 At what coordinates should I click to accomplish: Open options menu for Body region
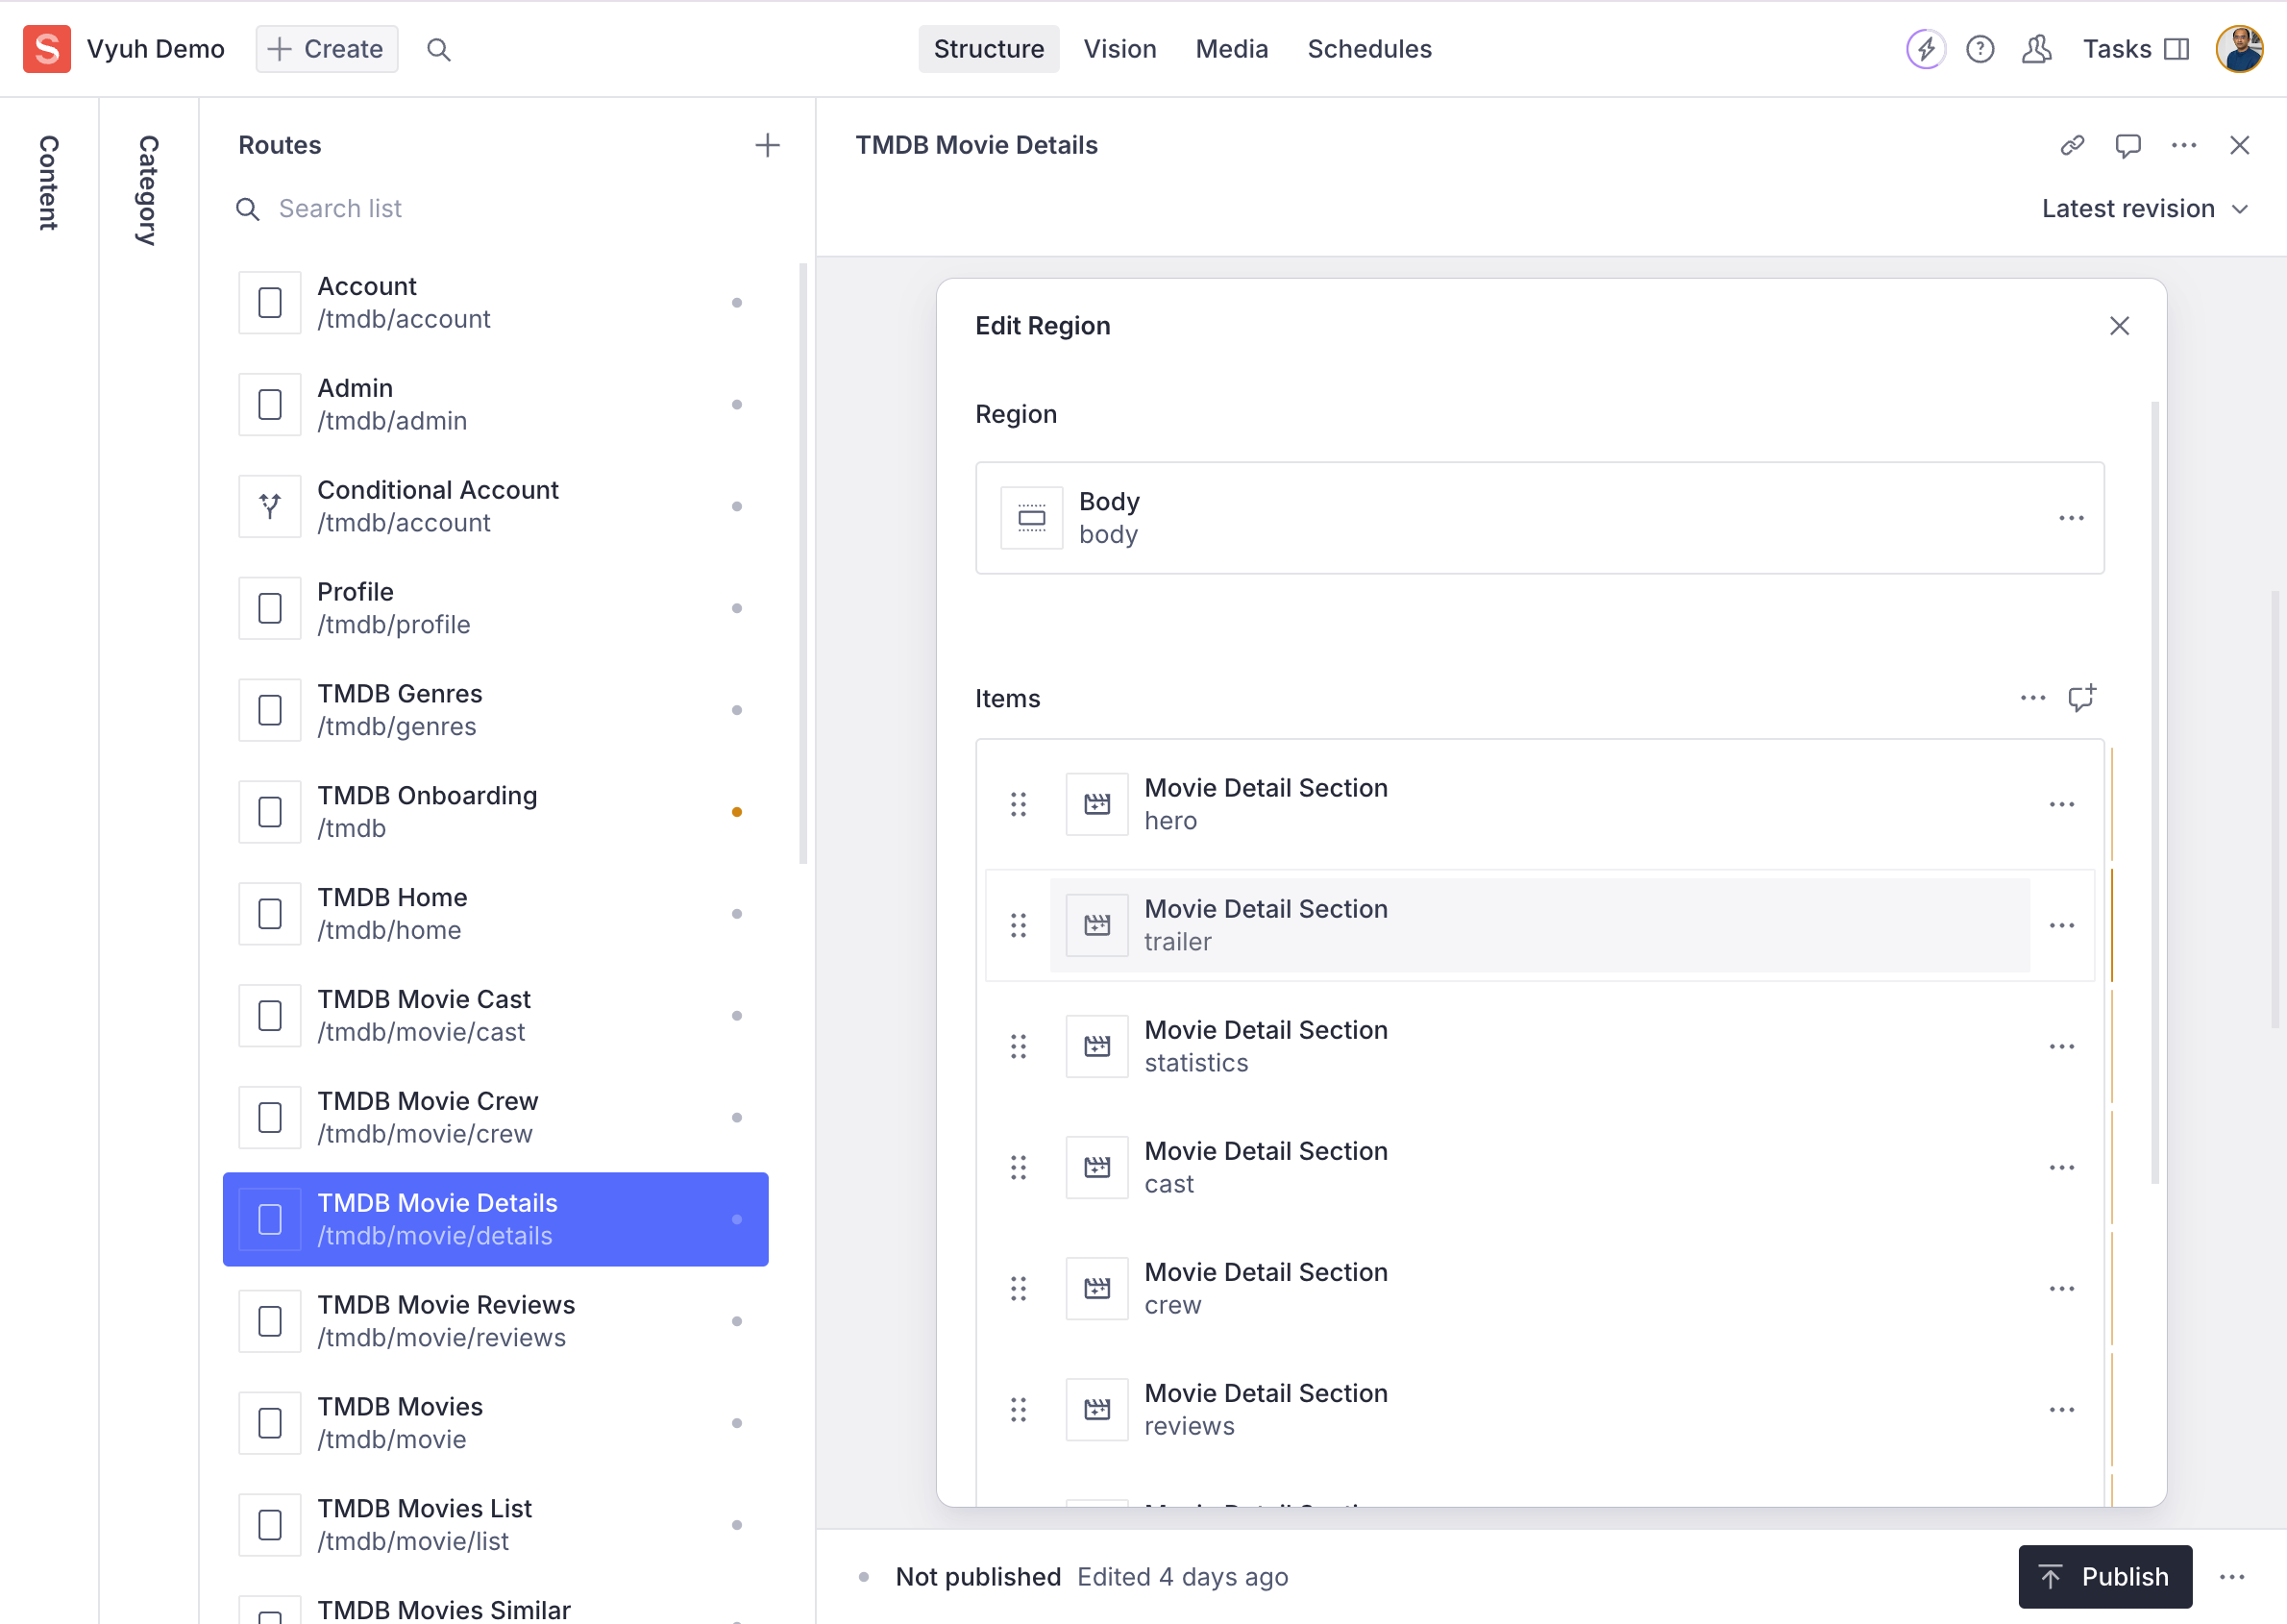[x=2071, y=518]
